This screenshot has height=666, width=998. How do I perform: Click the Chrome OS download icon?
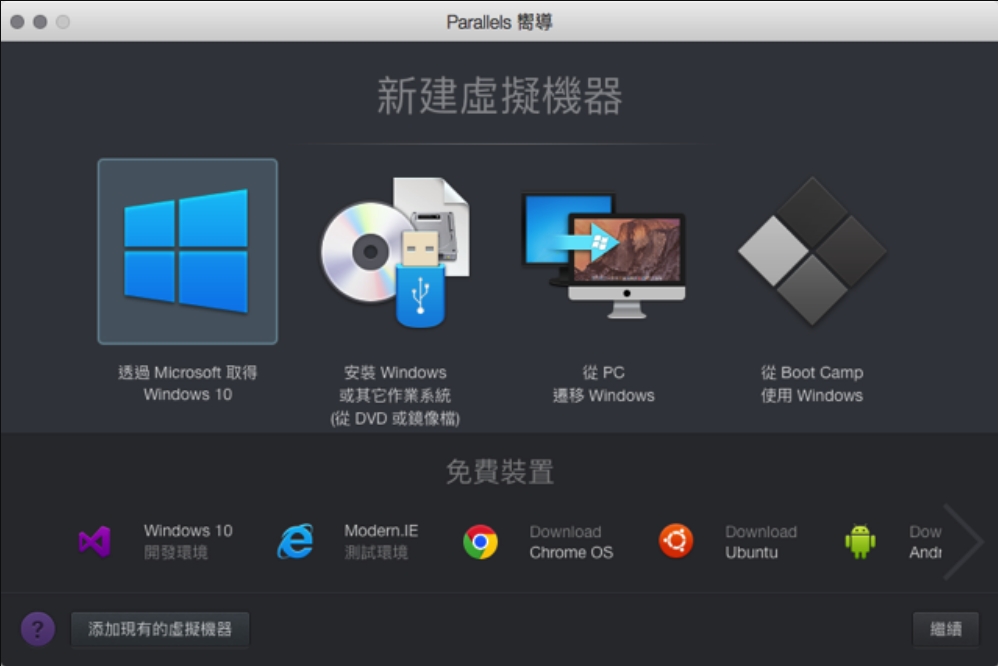481,542
